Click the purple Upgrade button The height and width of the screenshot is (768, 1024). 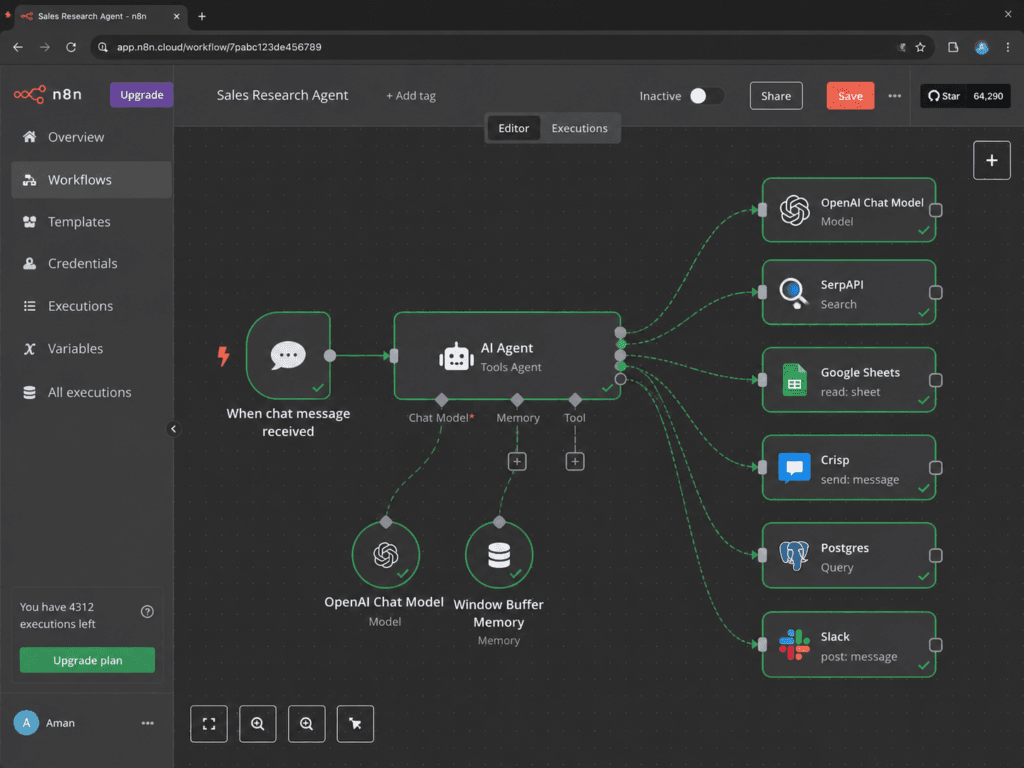coord(141,95)
